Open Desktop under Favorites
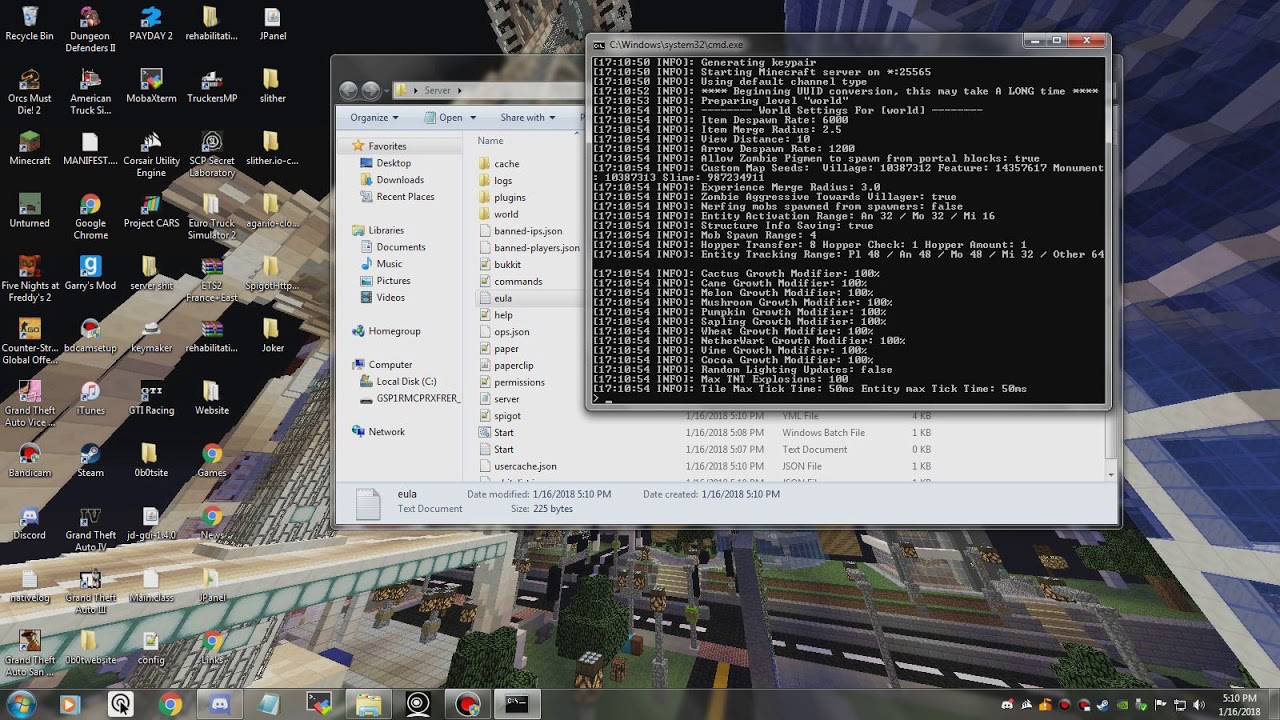Screen dimensions: 1280x720 click(x=393, y=163)
